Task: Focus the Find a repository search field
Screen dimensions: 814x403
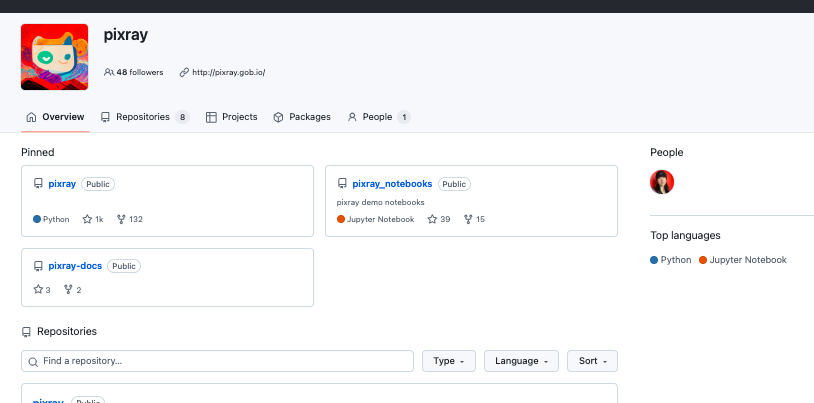Action: click(218, 361)
